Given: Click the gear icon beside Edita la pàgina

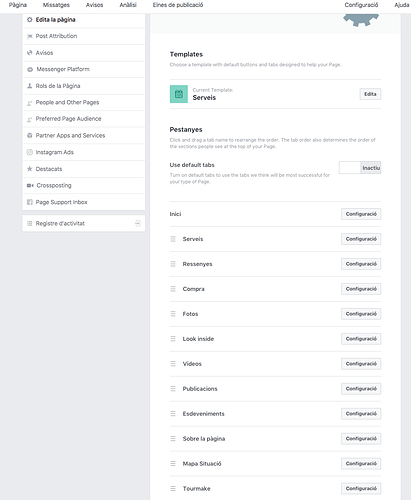Looking at the screenshot, I should click(30, 20).
